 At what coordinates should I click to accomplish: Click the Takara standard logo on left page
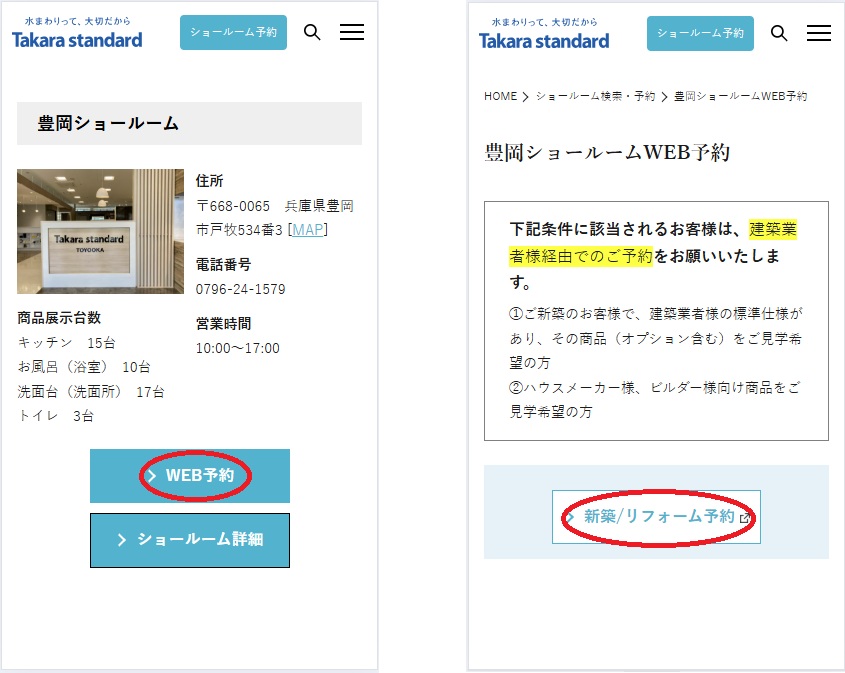[x=77, y=33]
